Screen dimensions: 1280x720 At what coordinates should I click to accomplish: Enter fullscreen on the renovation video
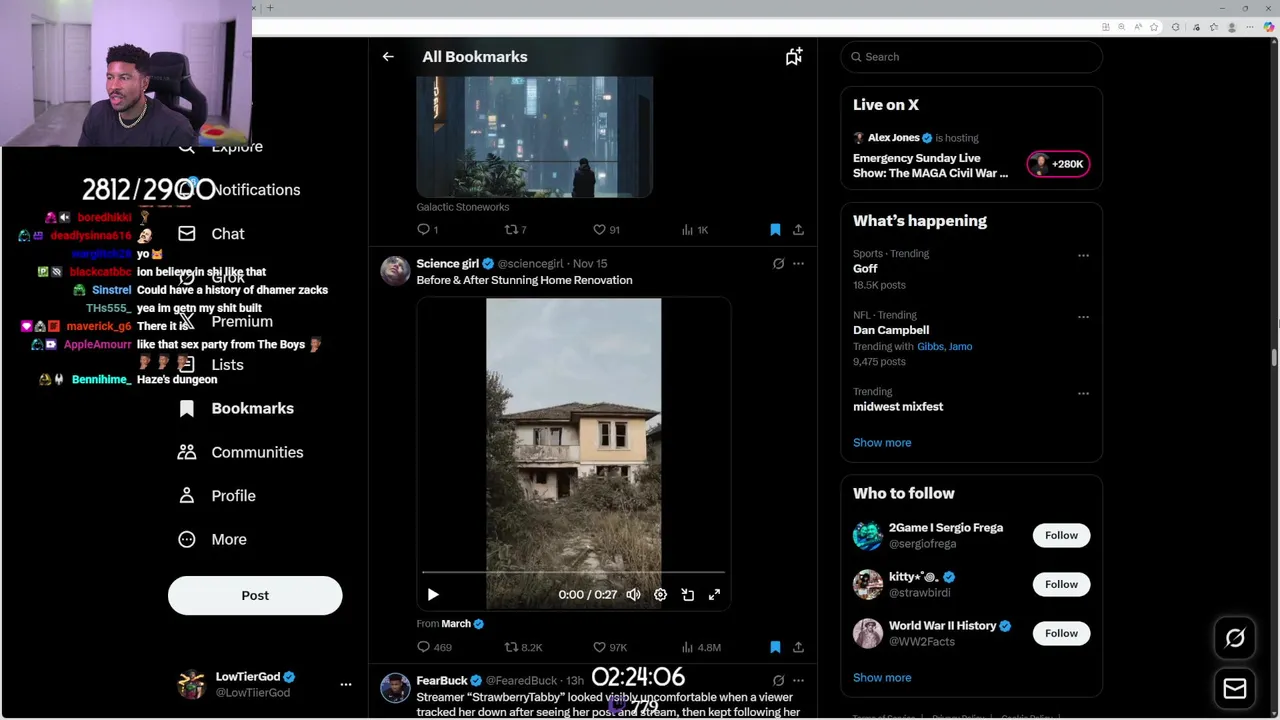(x=714, y=594)
